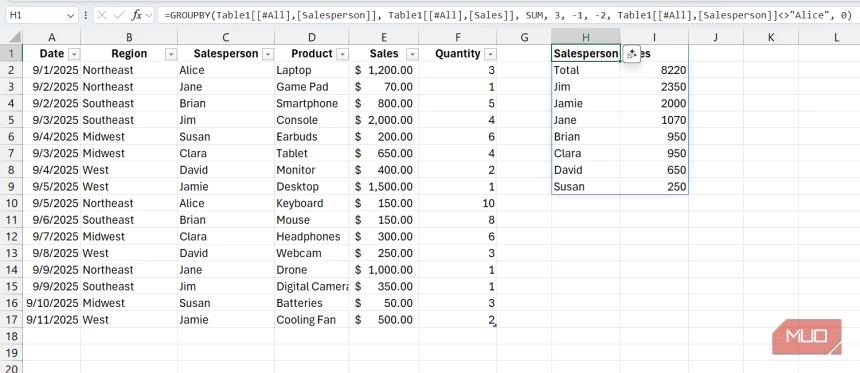Select the Total label cell
This screenshot has height=373, width=860.
pos(586,70)
